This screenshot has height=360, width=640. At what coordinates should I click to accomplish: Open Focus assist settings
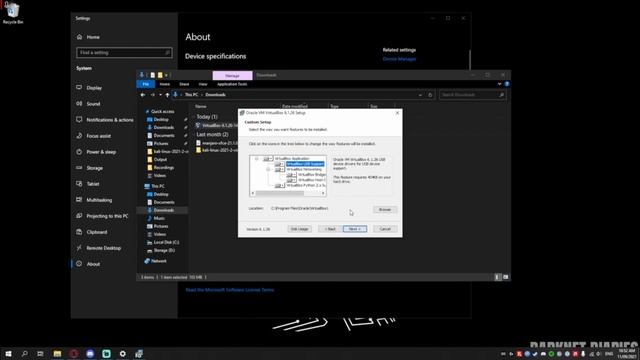point(98,136)
